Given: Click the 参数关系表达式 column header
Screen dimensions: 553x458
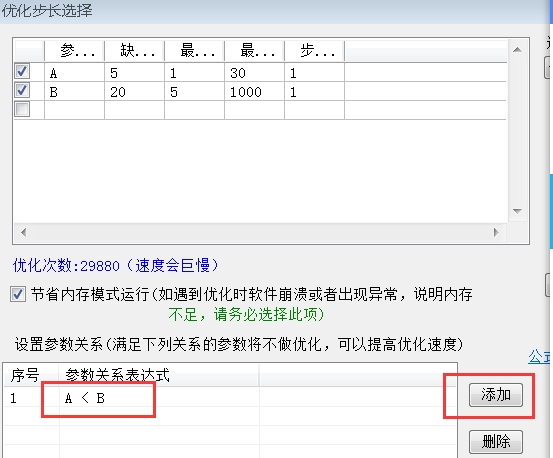Looking at the screenshot, I should click(159, 375).
